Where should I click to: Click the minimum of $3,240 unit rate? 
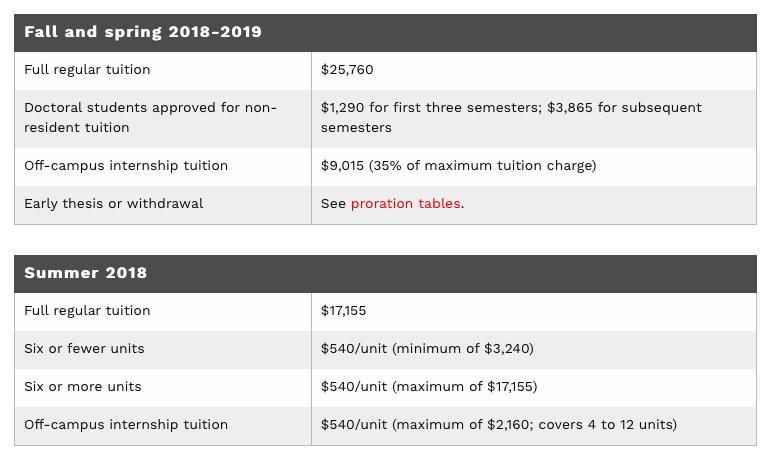click(427, 348)
